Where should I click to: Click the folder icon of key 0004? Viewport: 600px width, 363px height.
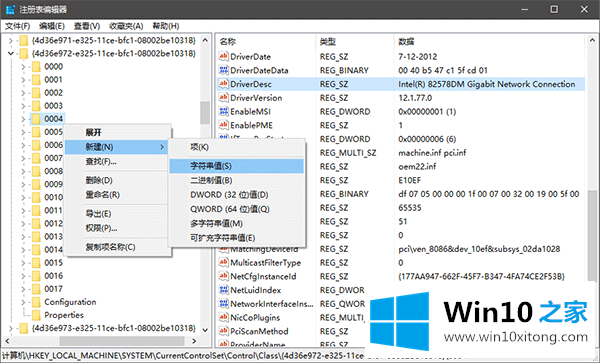(x=36, y=119)
